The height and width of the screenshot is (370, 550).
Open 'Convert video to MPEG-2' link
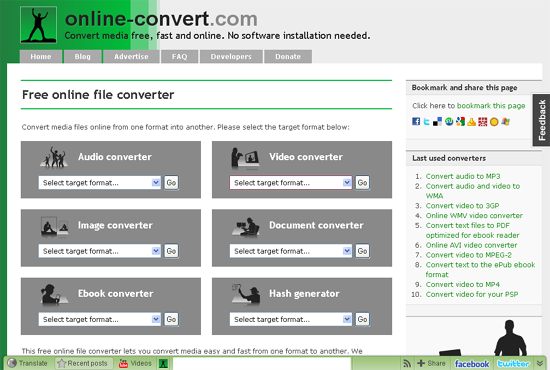click(469, 255)
